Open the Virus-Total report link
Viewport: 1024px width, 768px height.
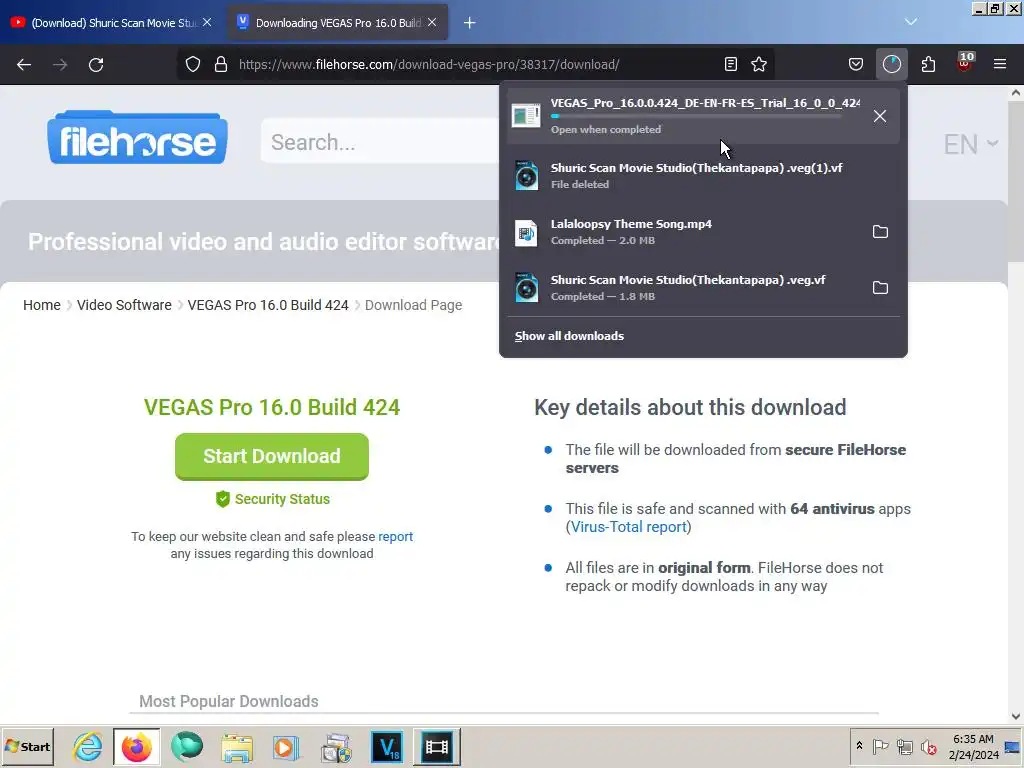coord(628,526)
